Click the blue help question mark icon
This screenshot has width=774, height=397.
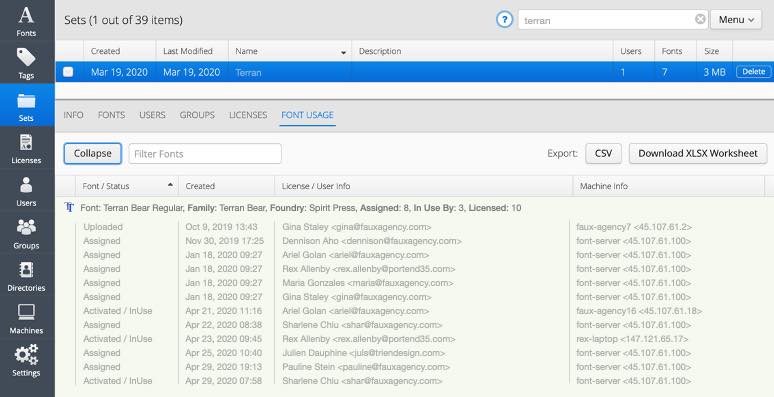click(x=504, y=20)
